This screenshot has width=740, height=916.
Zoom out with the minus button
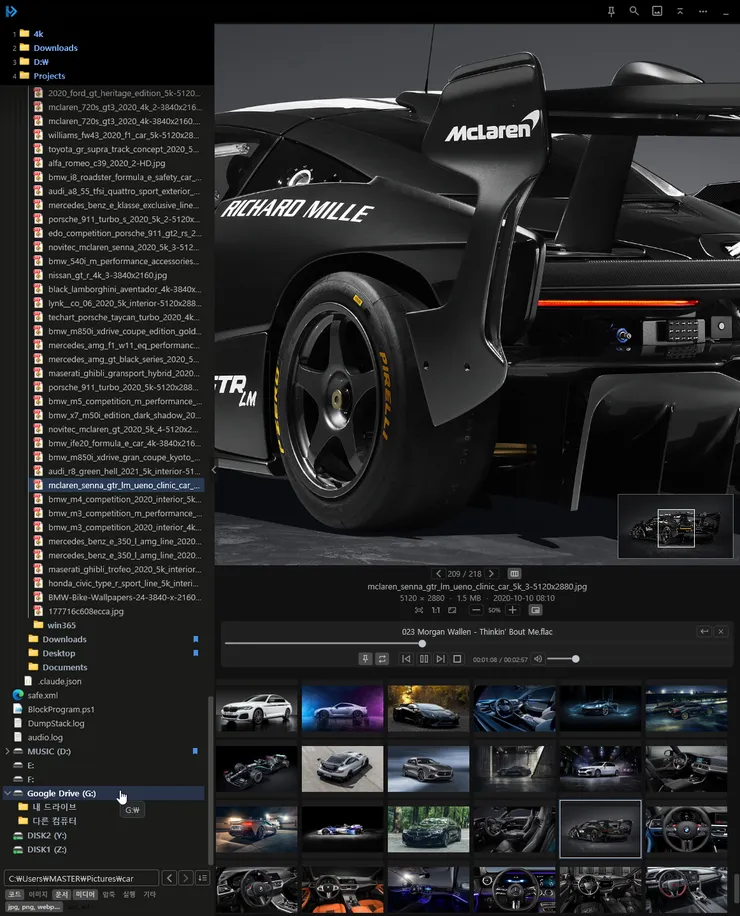(476, 610)
